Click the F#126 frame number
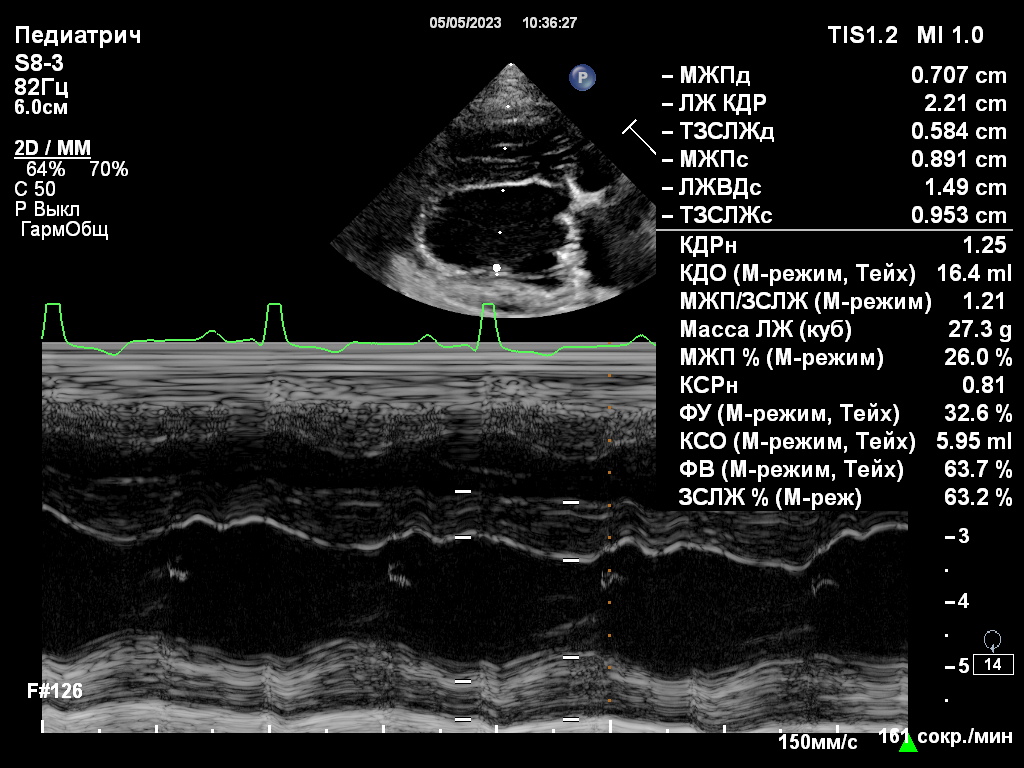Screen dimensions: 1024x768 55,691
